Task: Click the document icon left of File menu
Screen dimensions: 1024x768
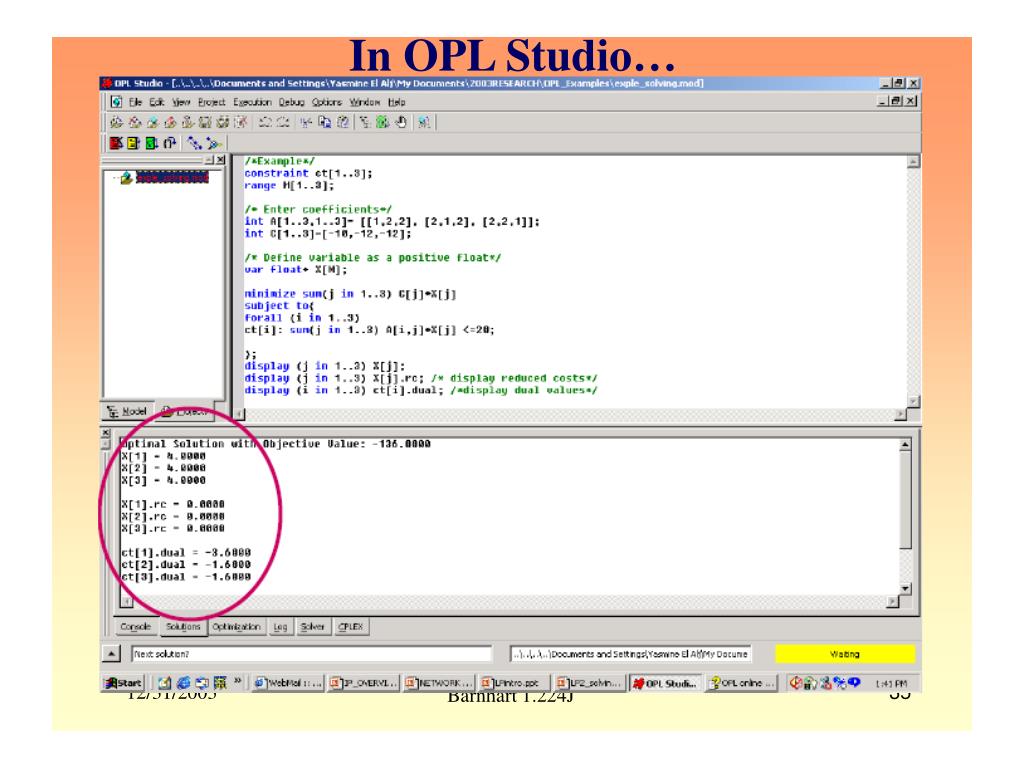Action: point(116,102)
